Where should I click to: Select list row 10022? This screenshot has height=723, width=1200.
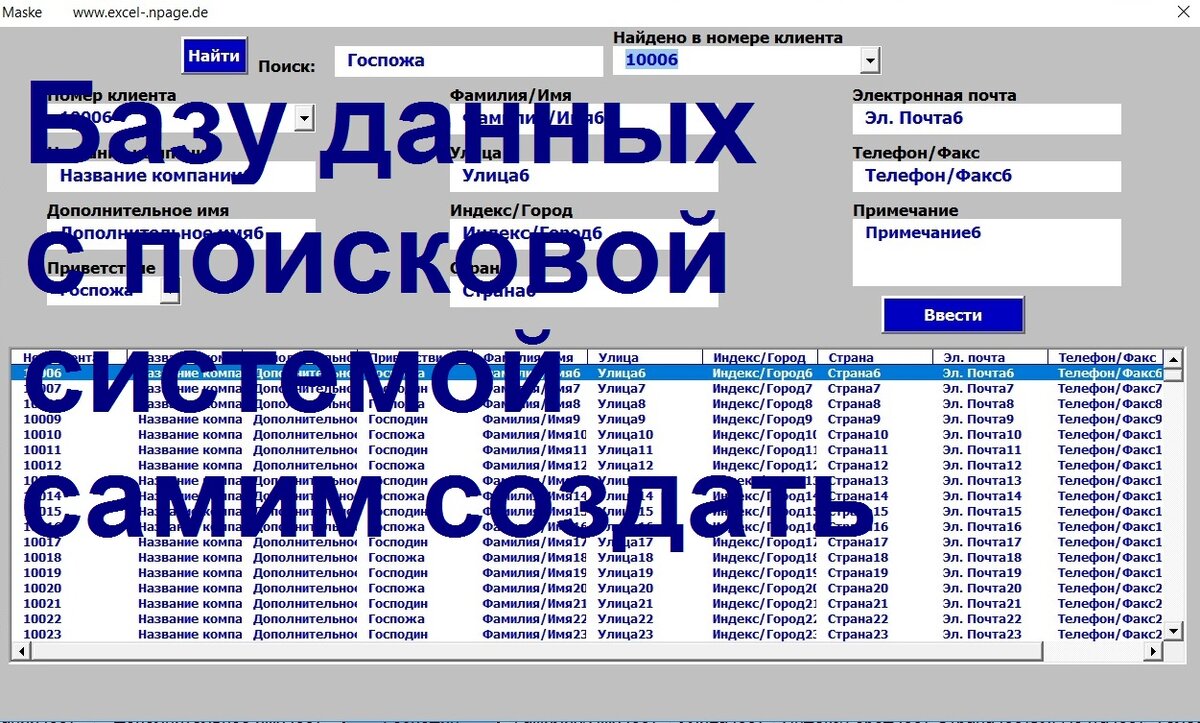[588, 619]
